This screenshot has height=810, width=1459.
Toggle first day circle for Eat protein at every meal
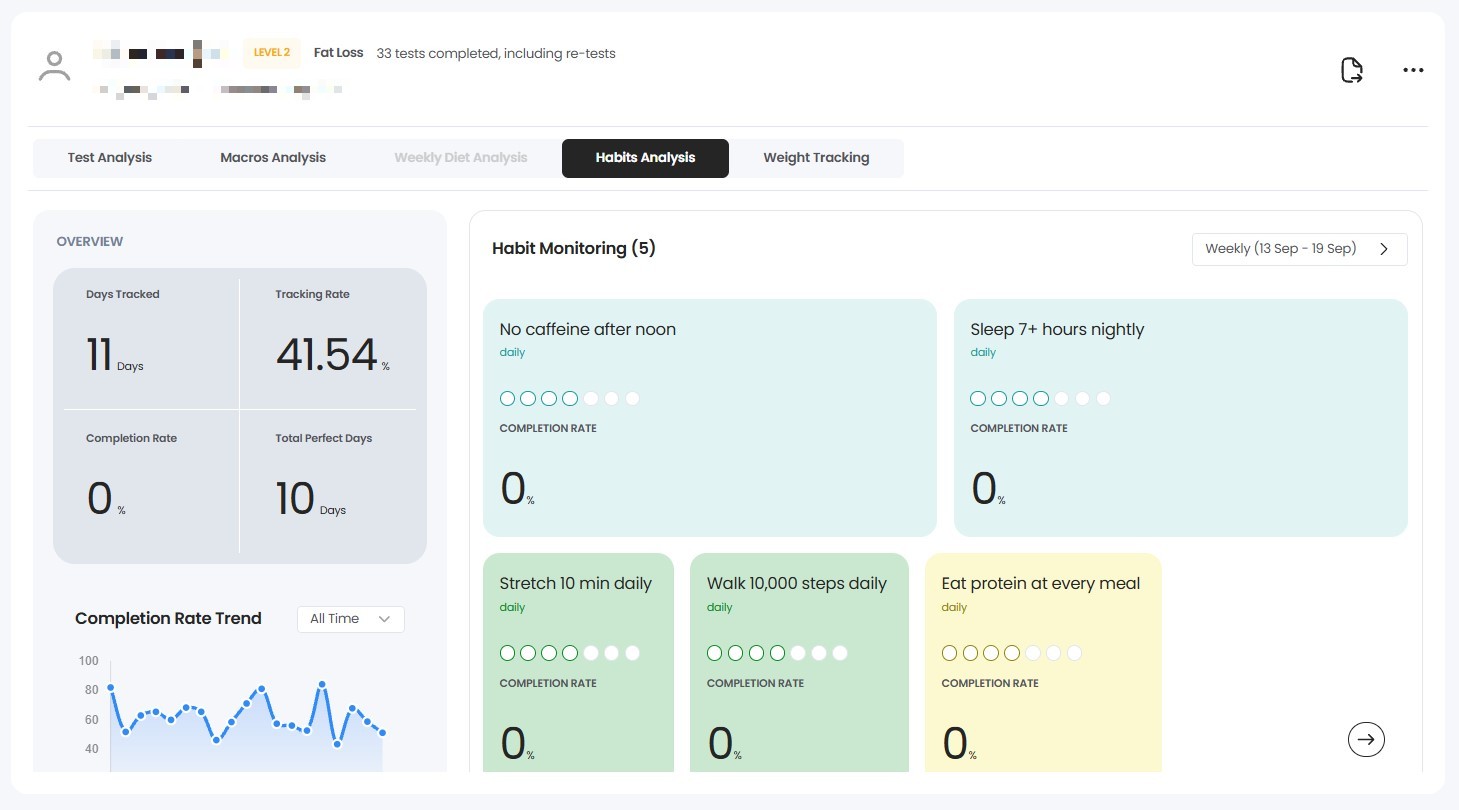(x=949, y=653)
